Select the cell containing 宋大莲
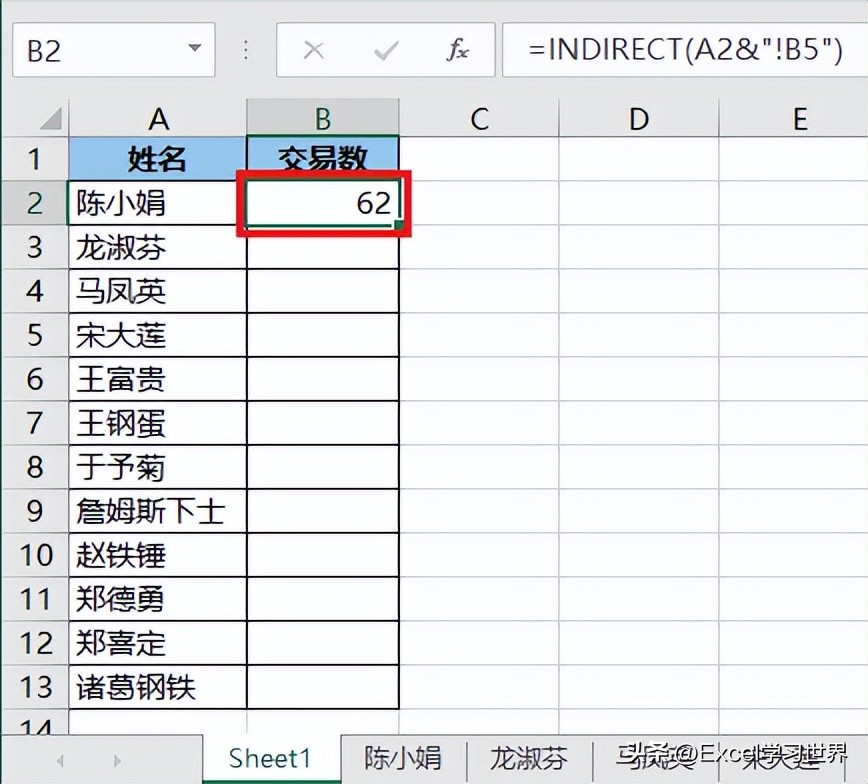 (x=158, y=335)
